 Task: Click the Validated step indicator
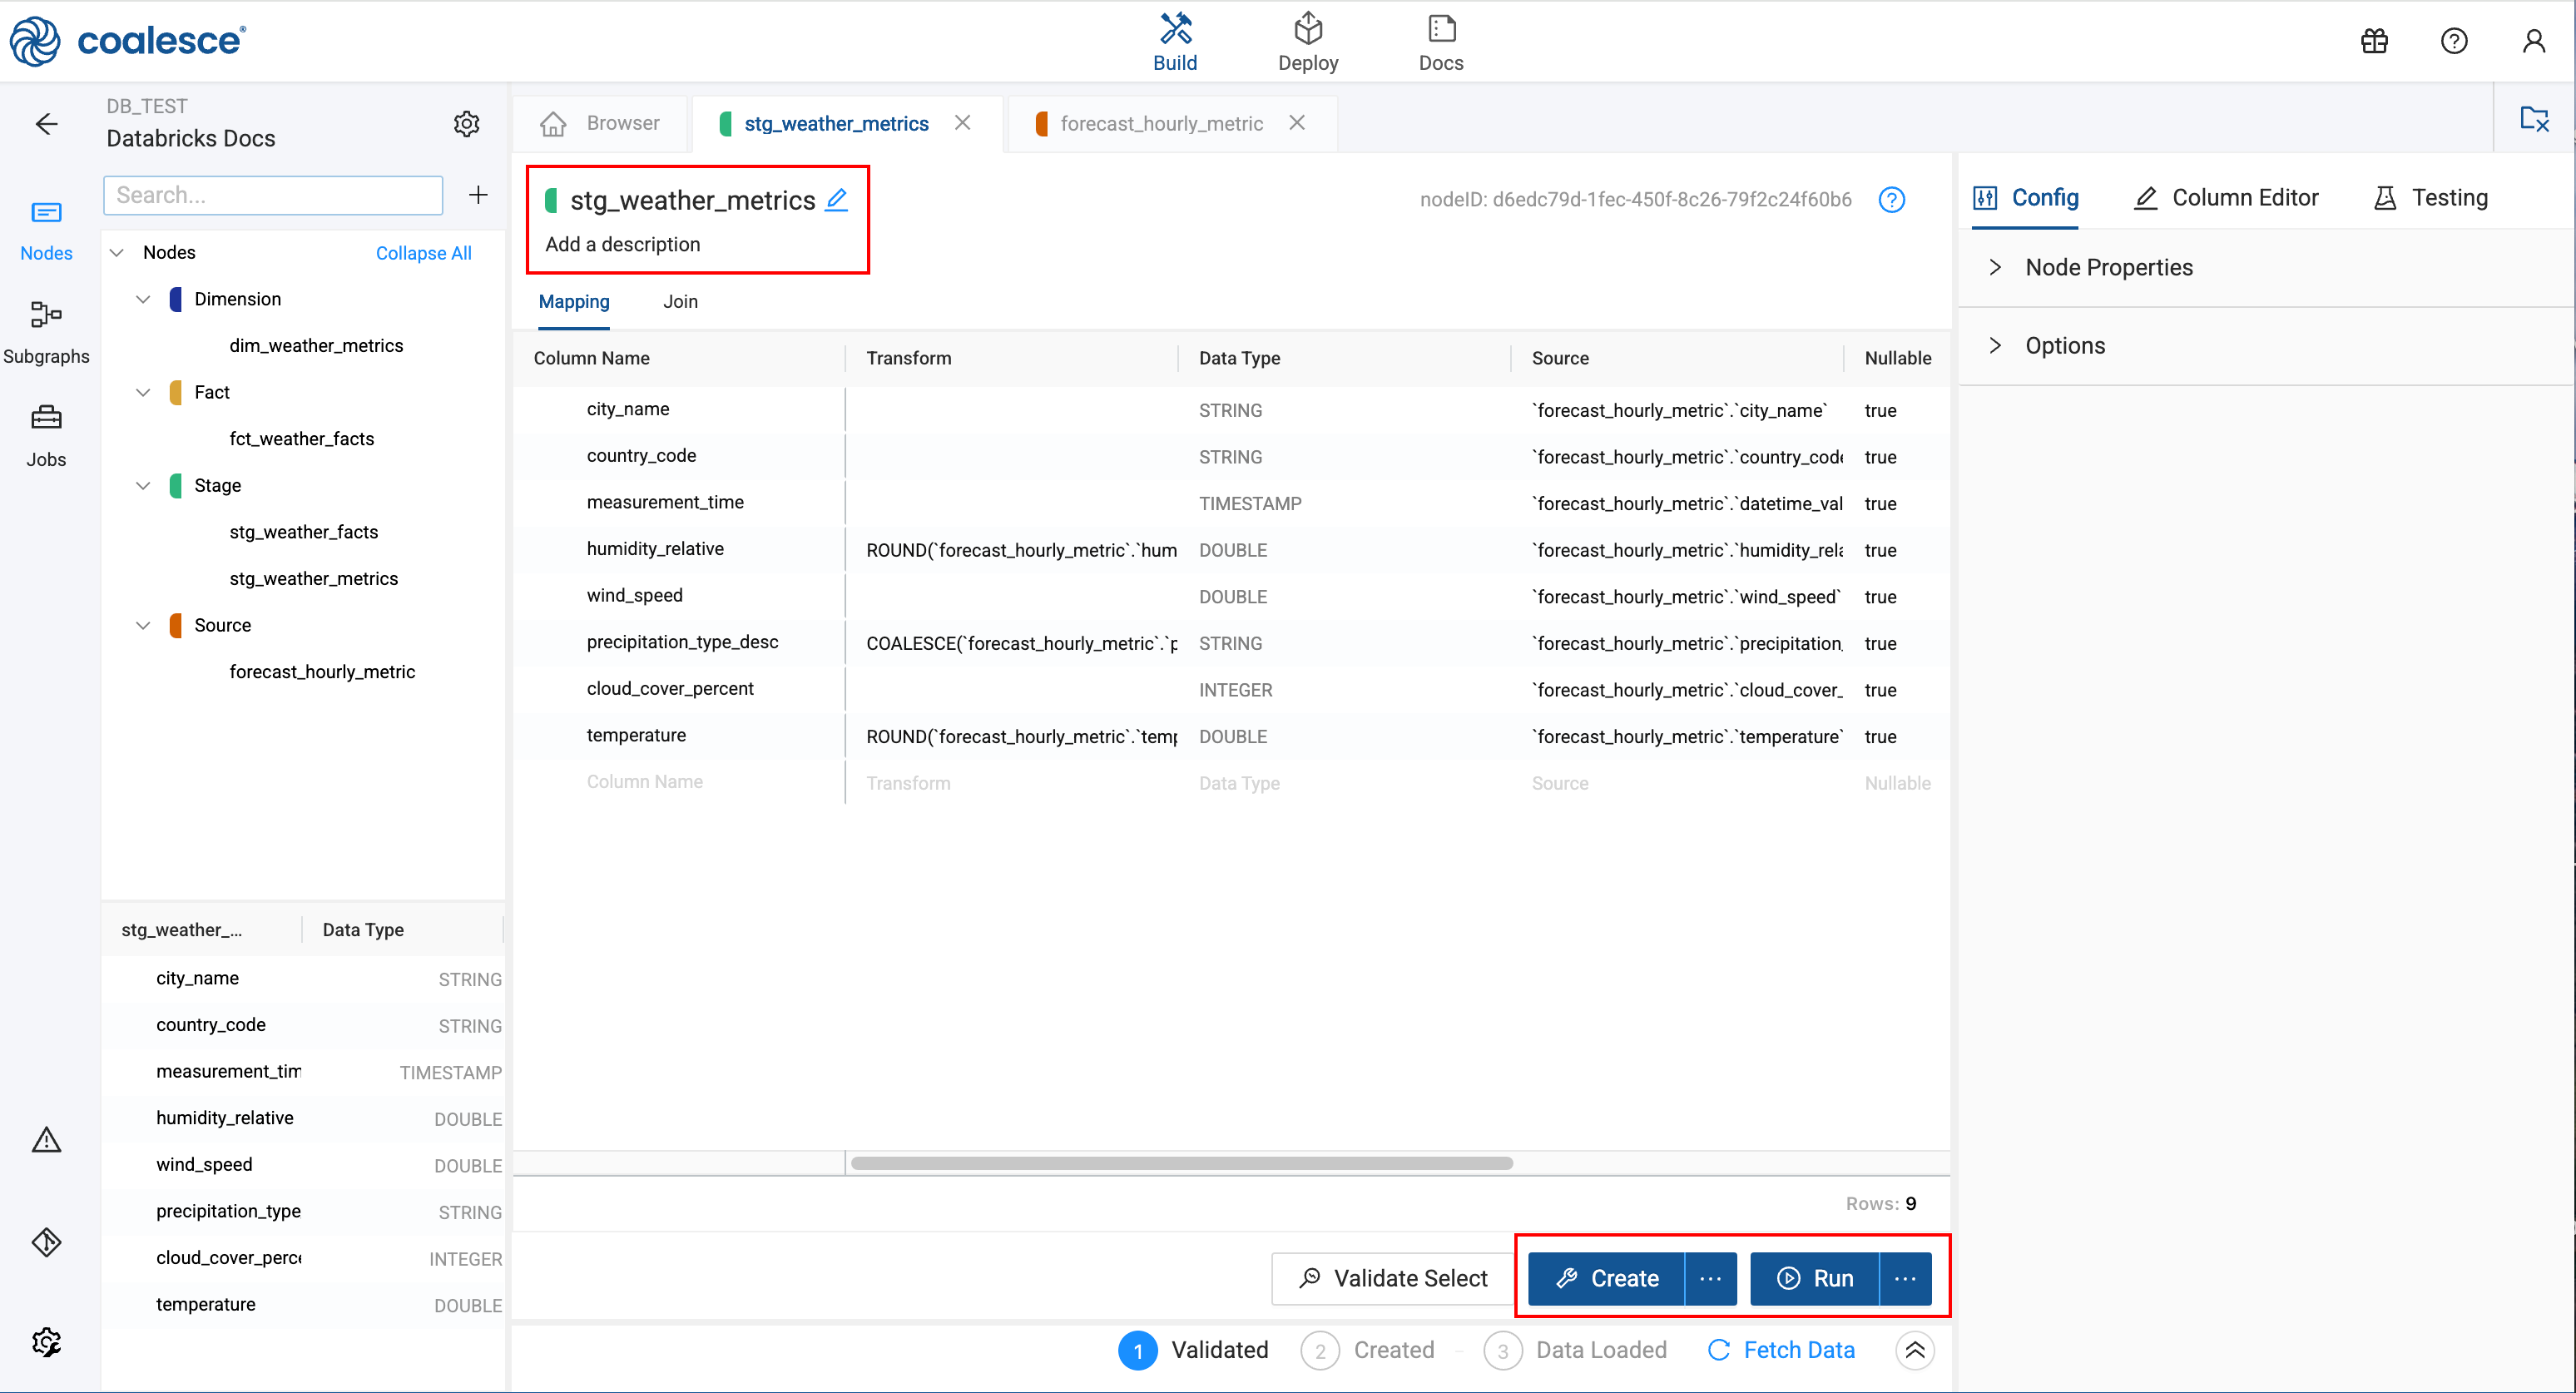tap(1194, 1350)
